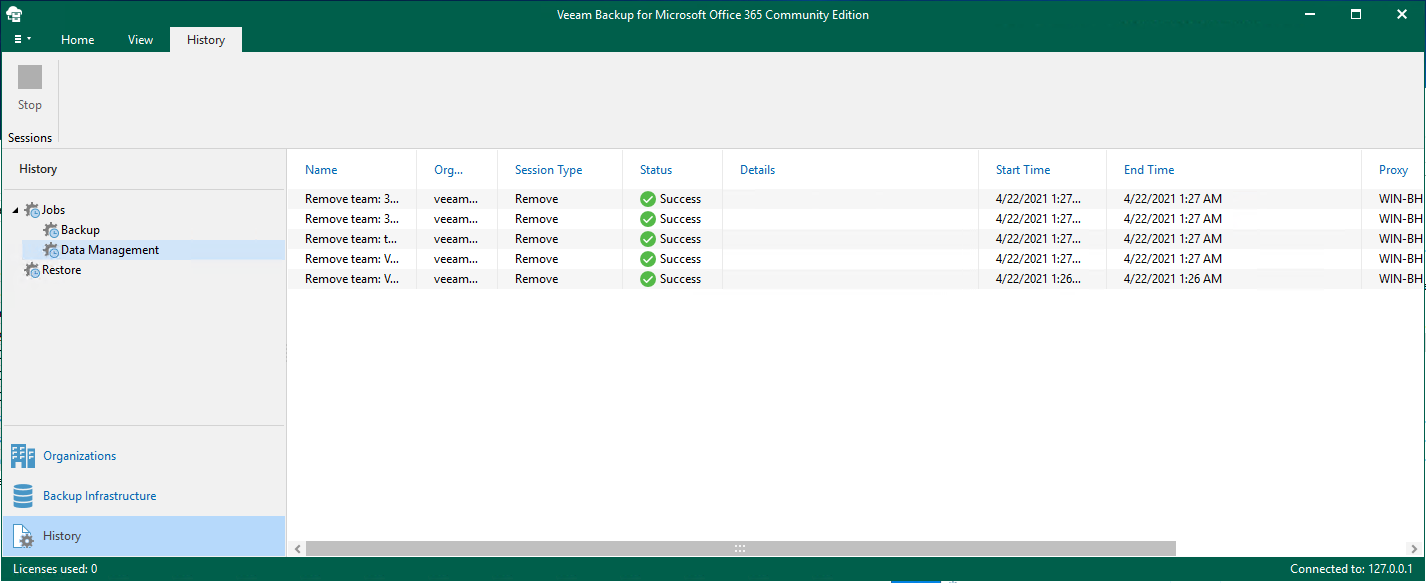The height and width of the screenshot is (583, 1426).
Task: Click the Backup Infrastructure database icon
Action: coord(22,496)
